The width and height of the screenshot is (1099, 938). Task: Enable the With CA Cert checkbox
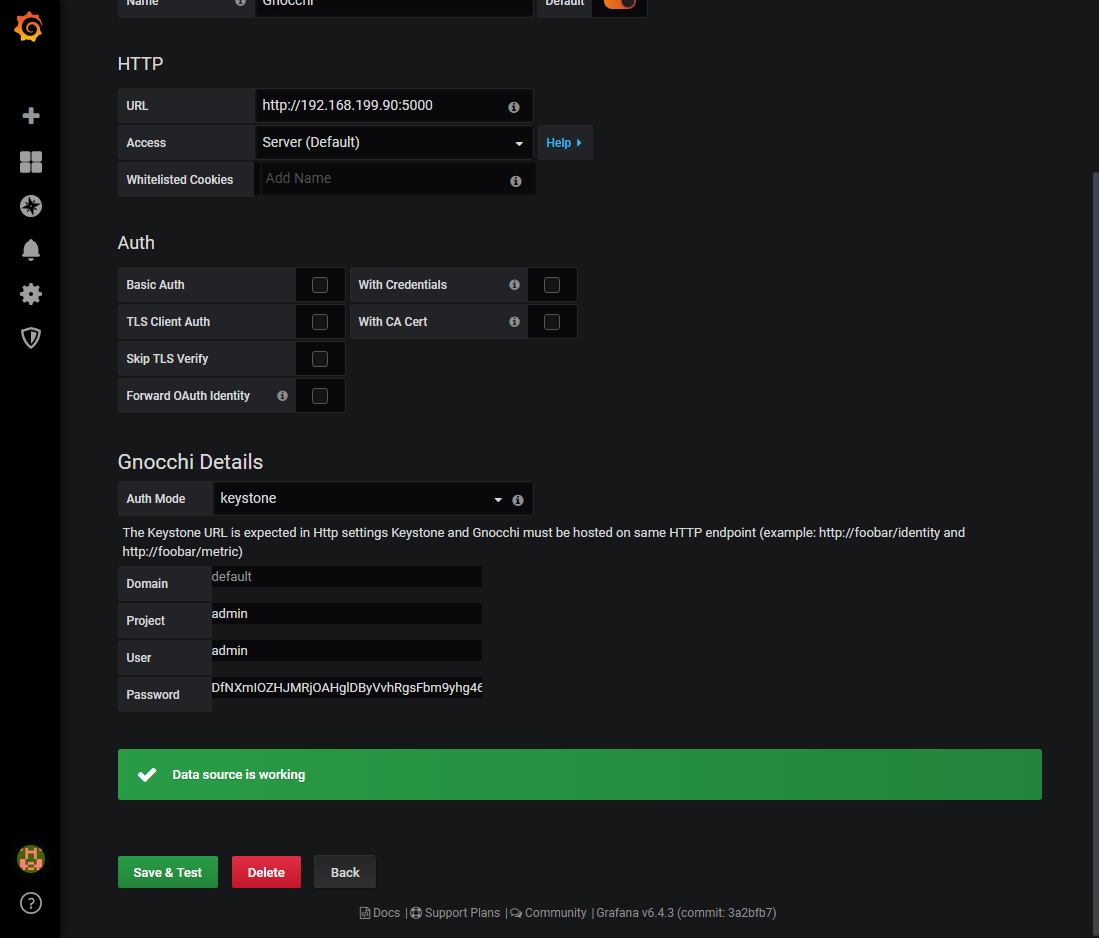pos(552,321)
